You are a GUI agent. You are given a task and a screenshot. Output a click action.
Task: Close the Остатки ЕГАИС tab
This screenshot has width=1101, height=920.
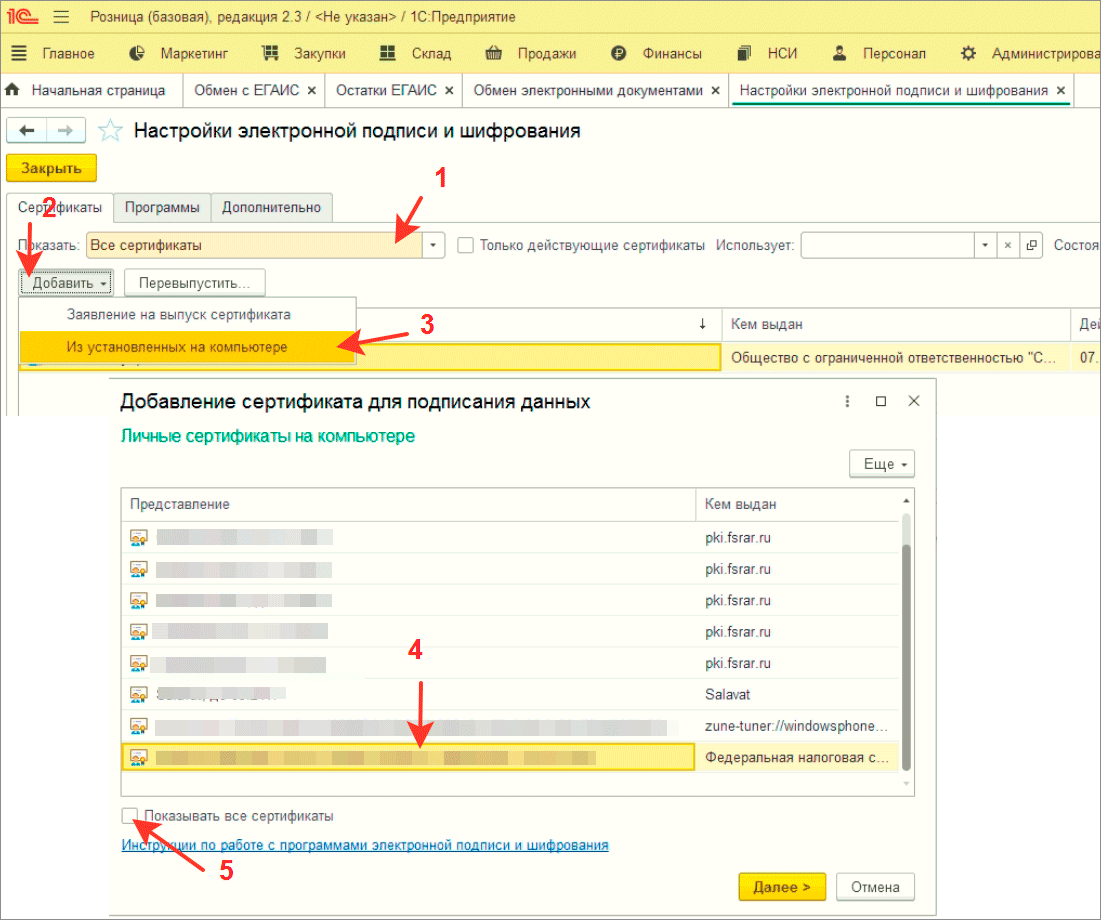449,91
